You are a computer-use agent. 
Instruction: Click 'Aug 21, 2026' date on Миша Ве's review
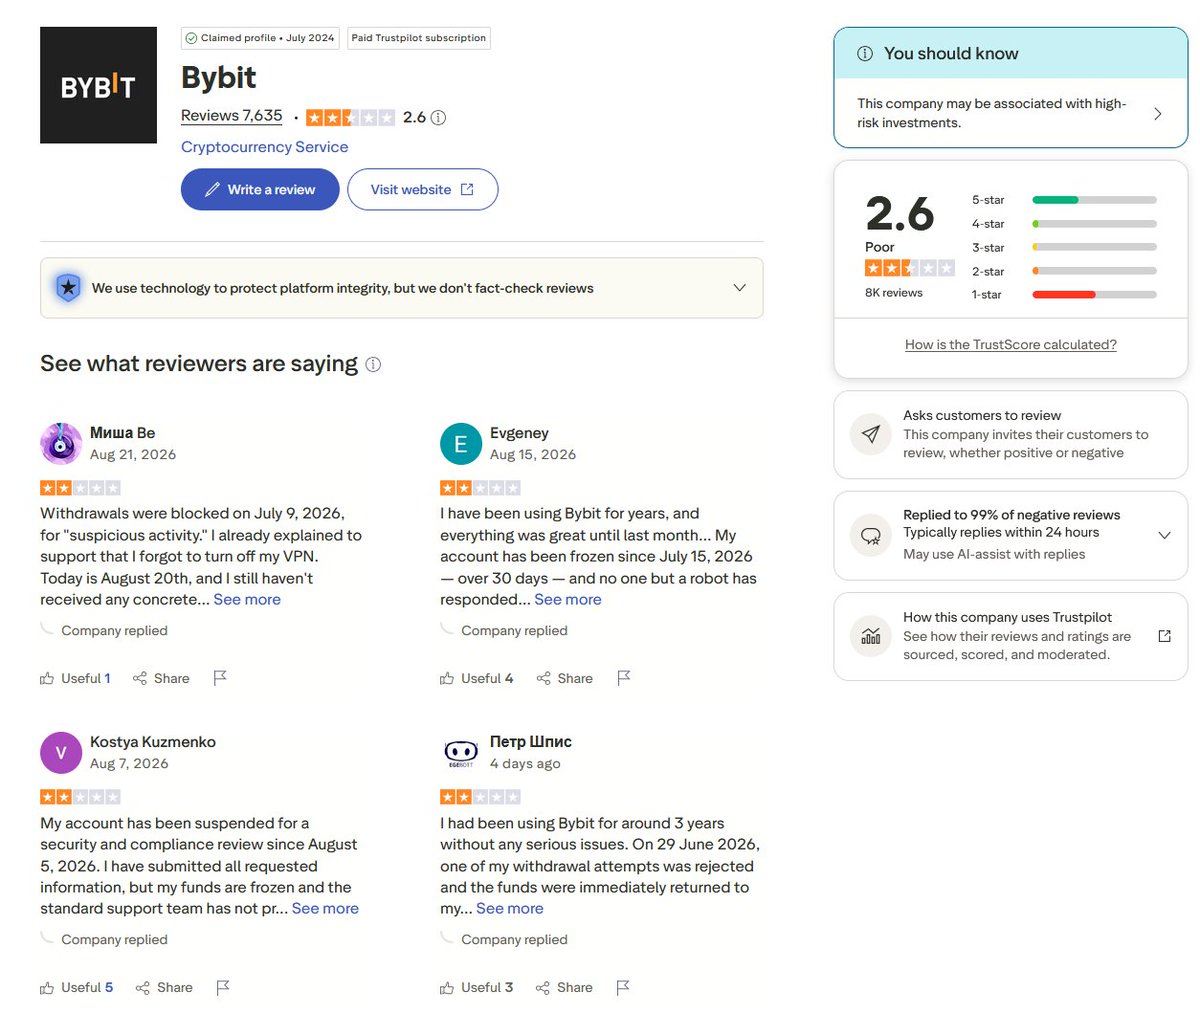coord(133,455)
